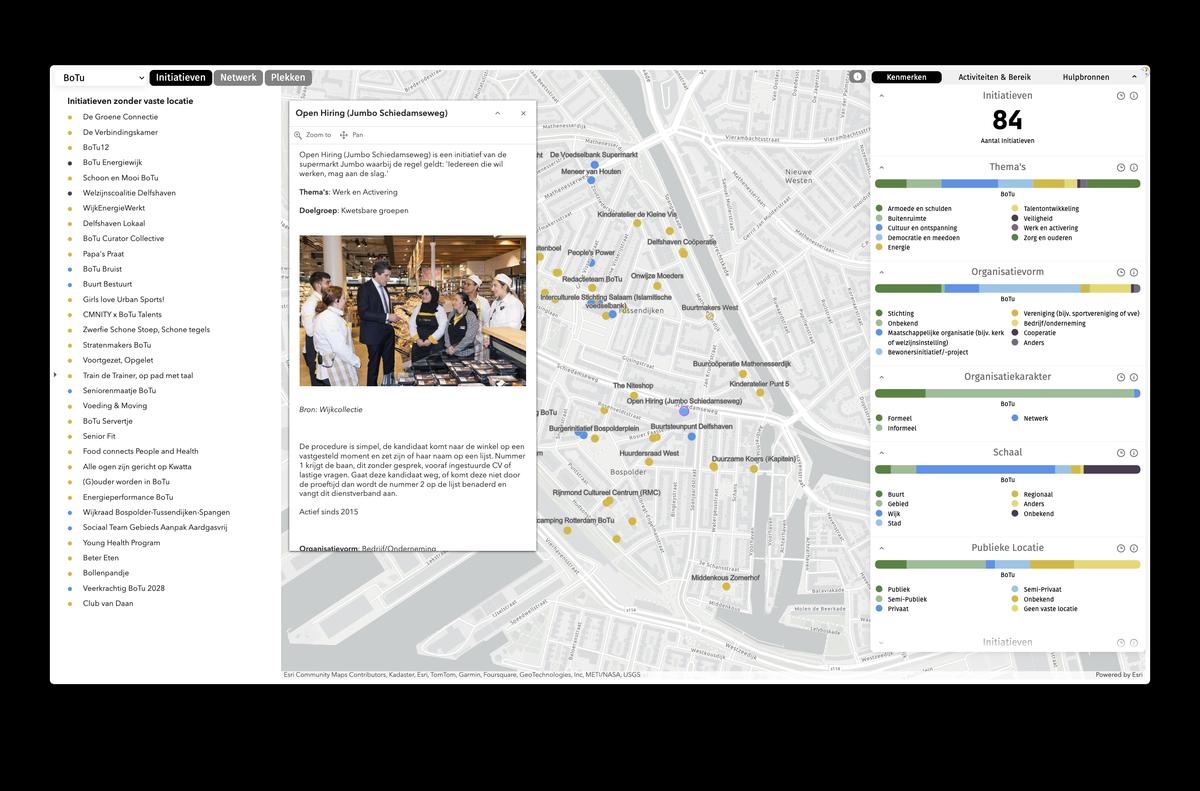1200x791 pixels.
Task: Open the info icon for Schaal
Action: tap(1134, 453)
